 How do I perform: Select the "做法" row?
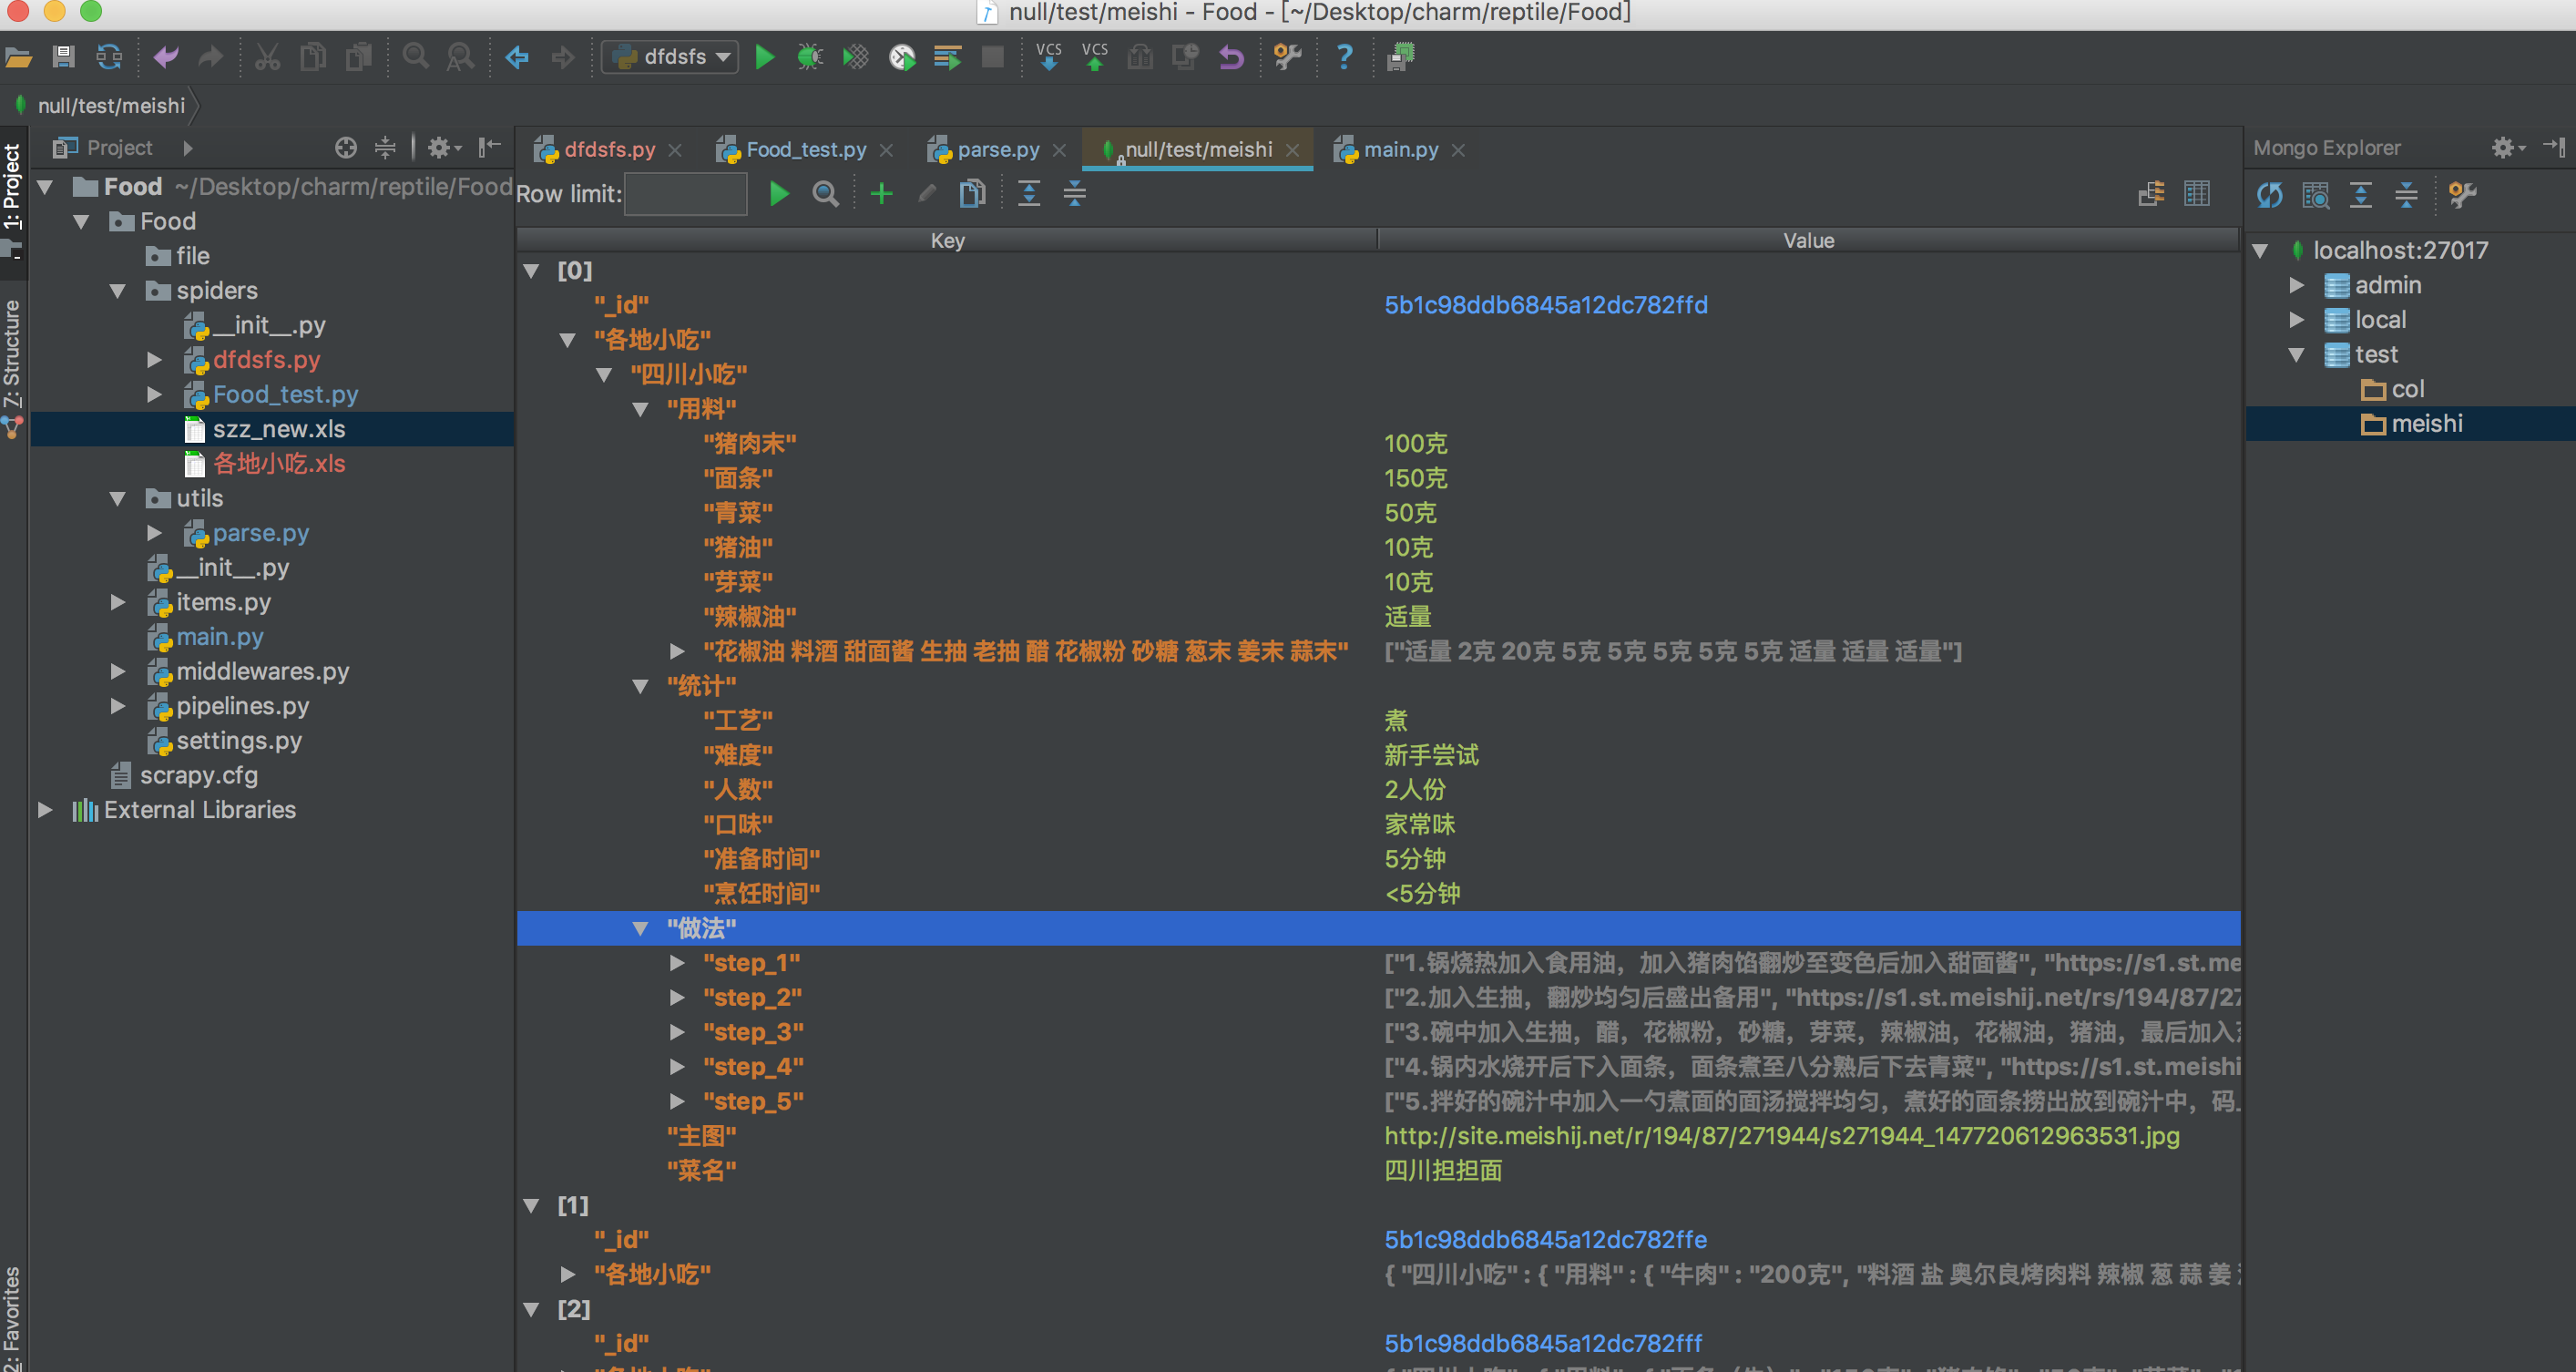[1378, 929]
